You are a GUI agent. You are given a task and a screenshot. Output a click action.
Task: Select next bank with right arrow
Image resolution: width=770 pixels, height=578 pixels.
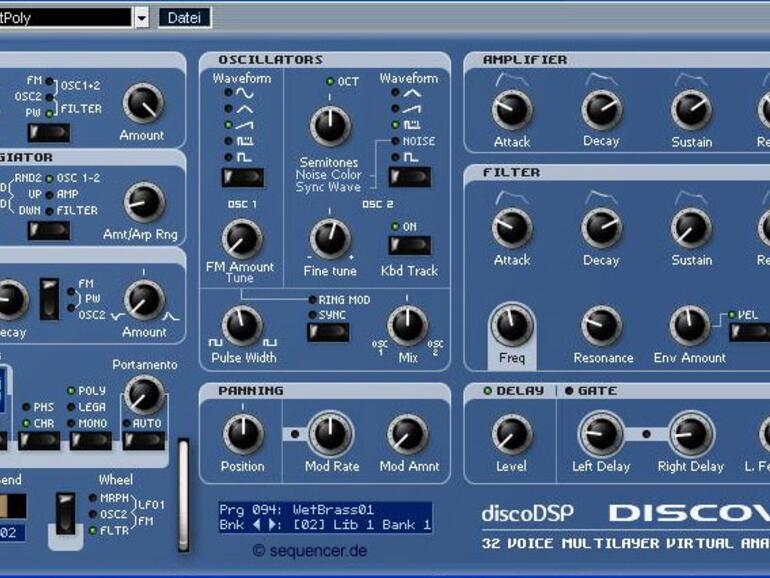click(273, 525)
